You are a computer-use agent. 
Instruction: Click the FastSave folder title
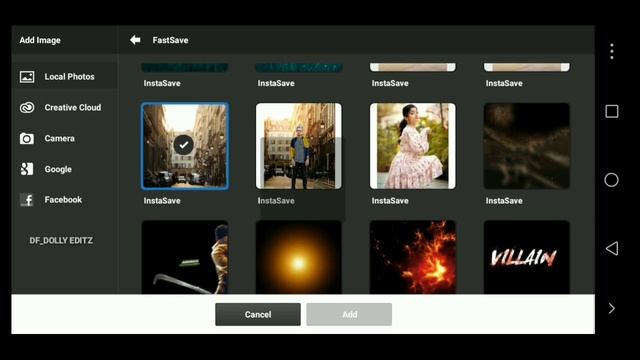pyautogui.click(x=170, y=40)
